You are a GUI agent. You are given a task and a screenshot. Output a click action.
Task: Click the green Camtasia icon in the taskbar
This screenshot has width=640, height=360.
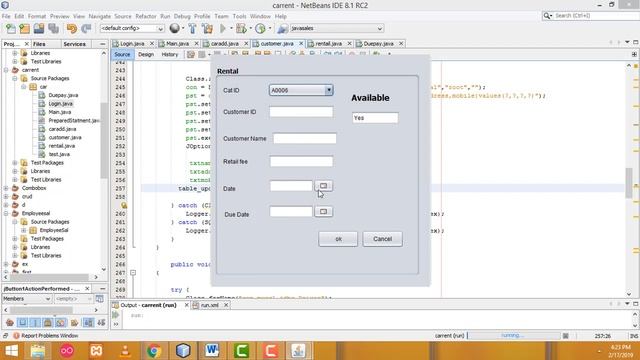point(241,351)
